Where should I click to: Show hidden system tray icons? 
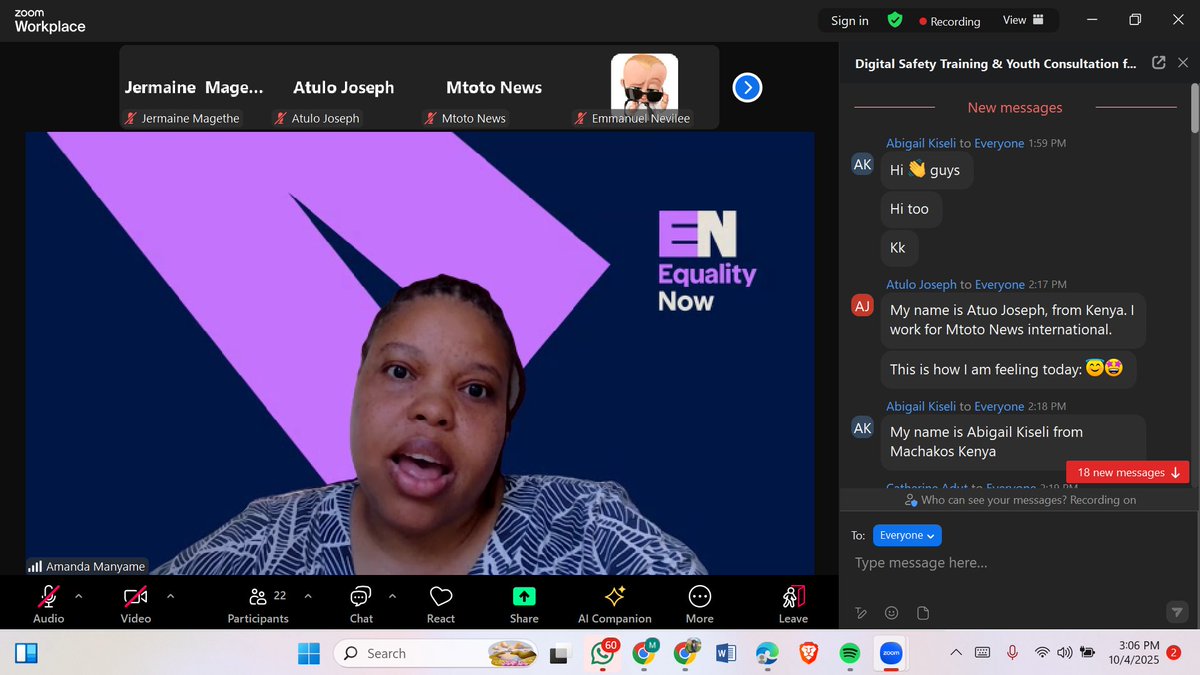(956, 653)
